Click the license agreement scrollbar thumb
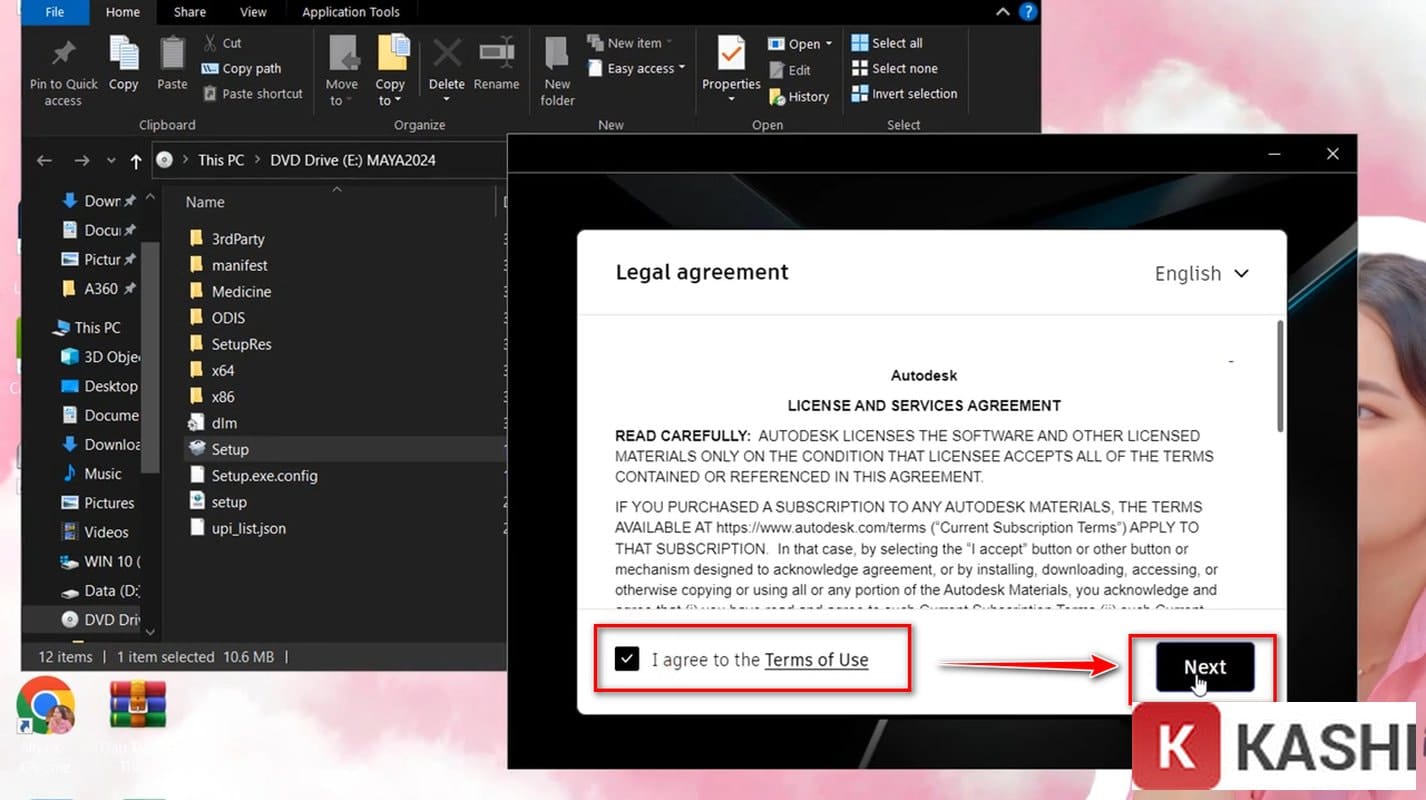 tap(1279, 375)
